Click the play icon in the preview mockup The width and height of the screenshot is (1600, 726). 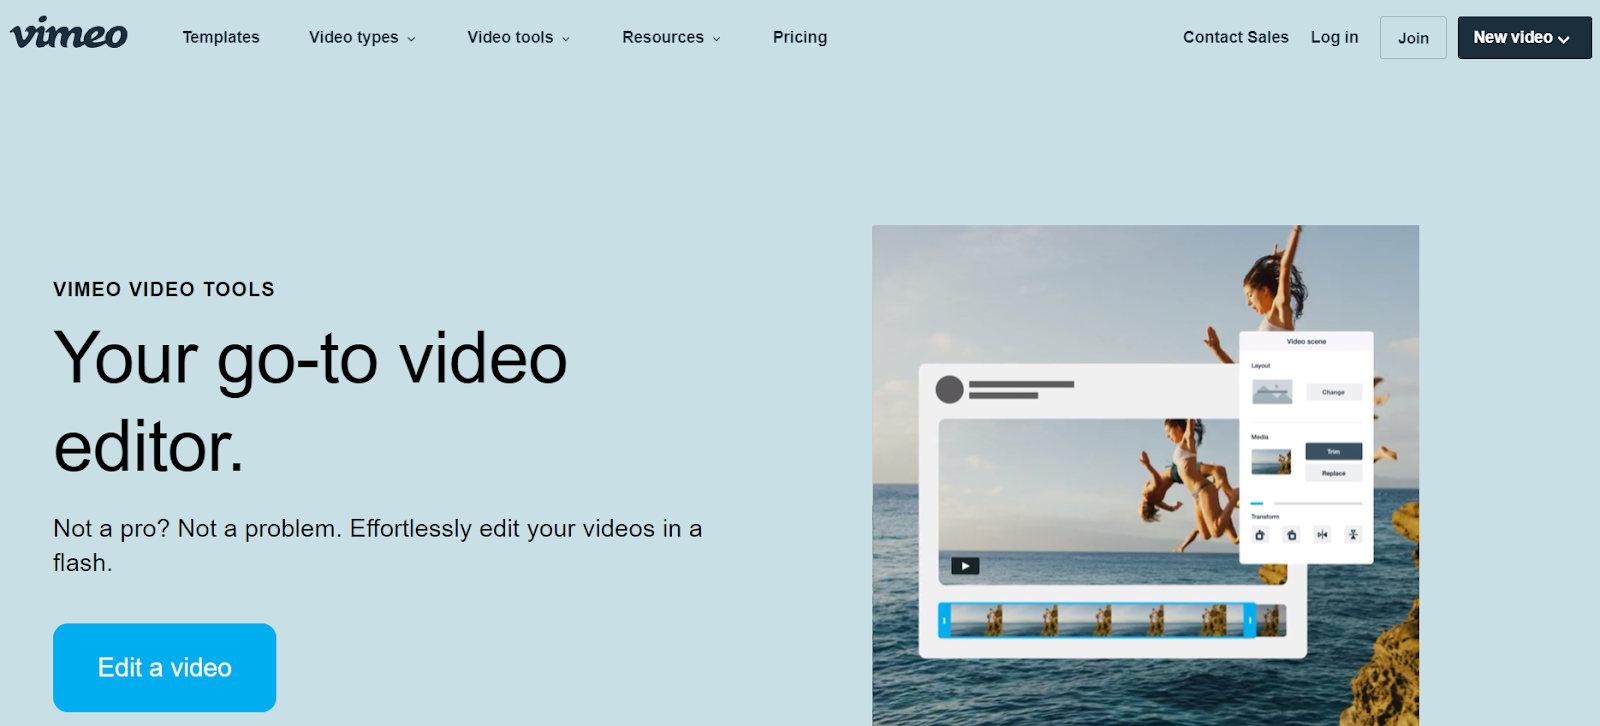965,566
